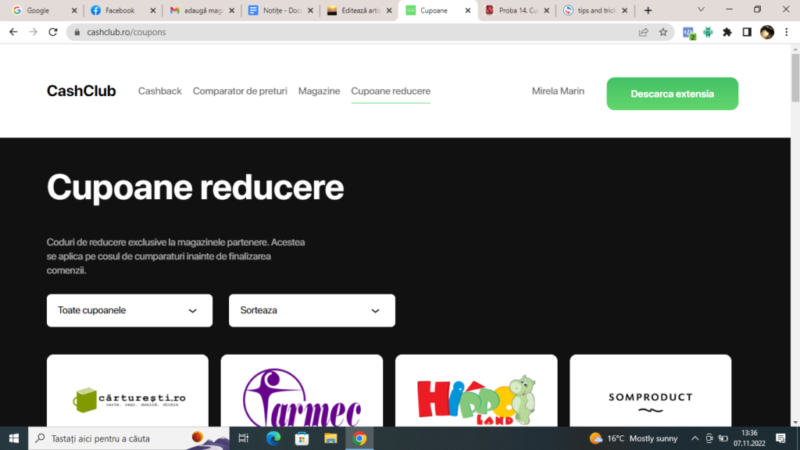The height and width of the screenshot is (450, 800).
Task: Show hidden system tray icons
Action: (695, 438)
